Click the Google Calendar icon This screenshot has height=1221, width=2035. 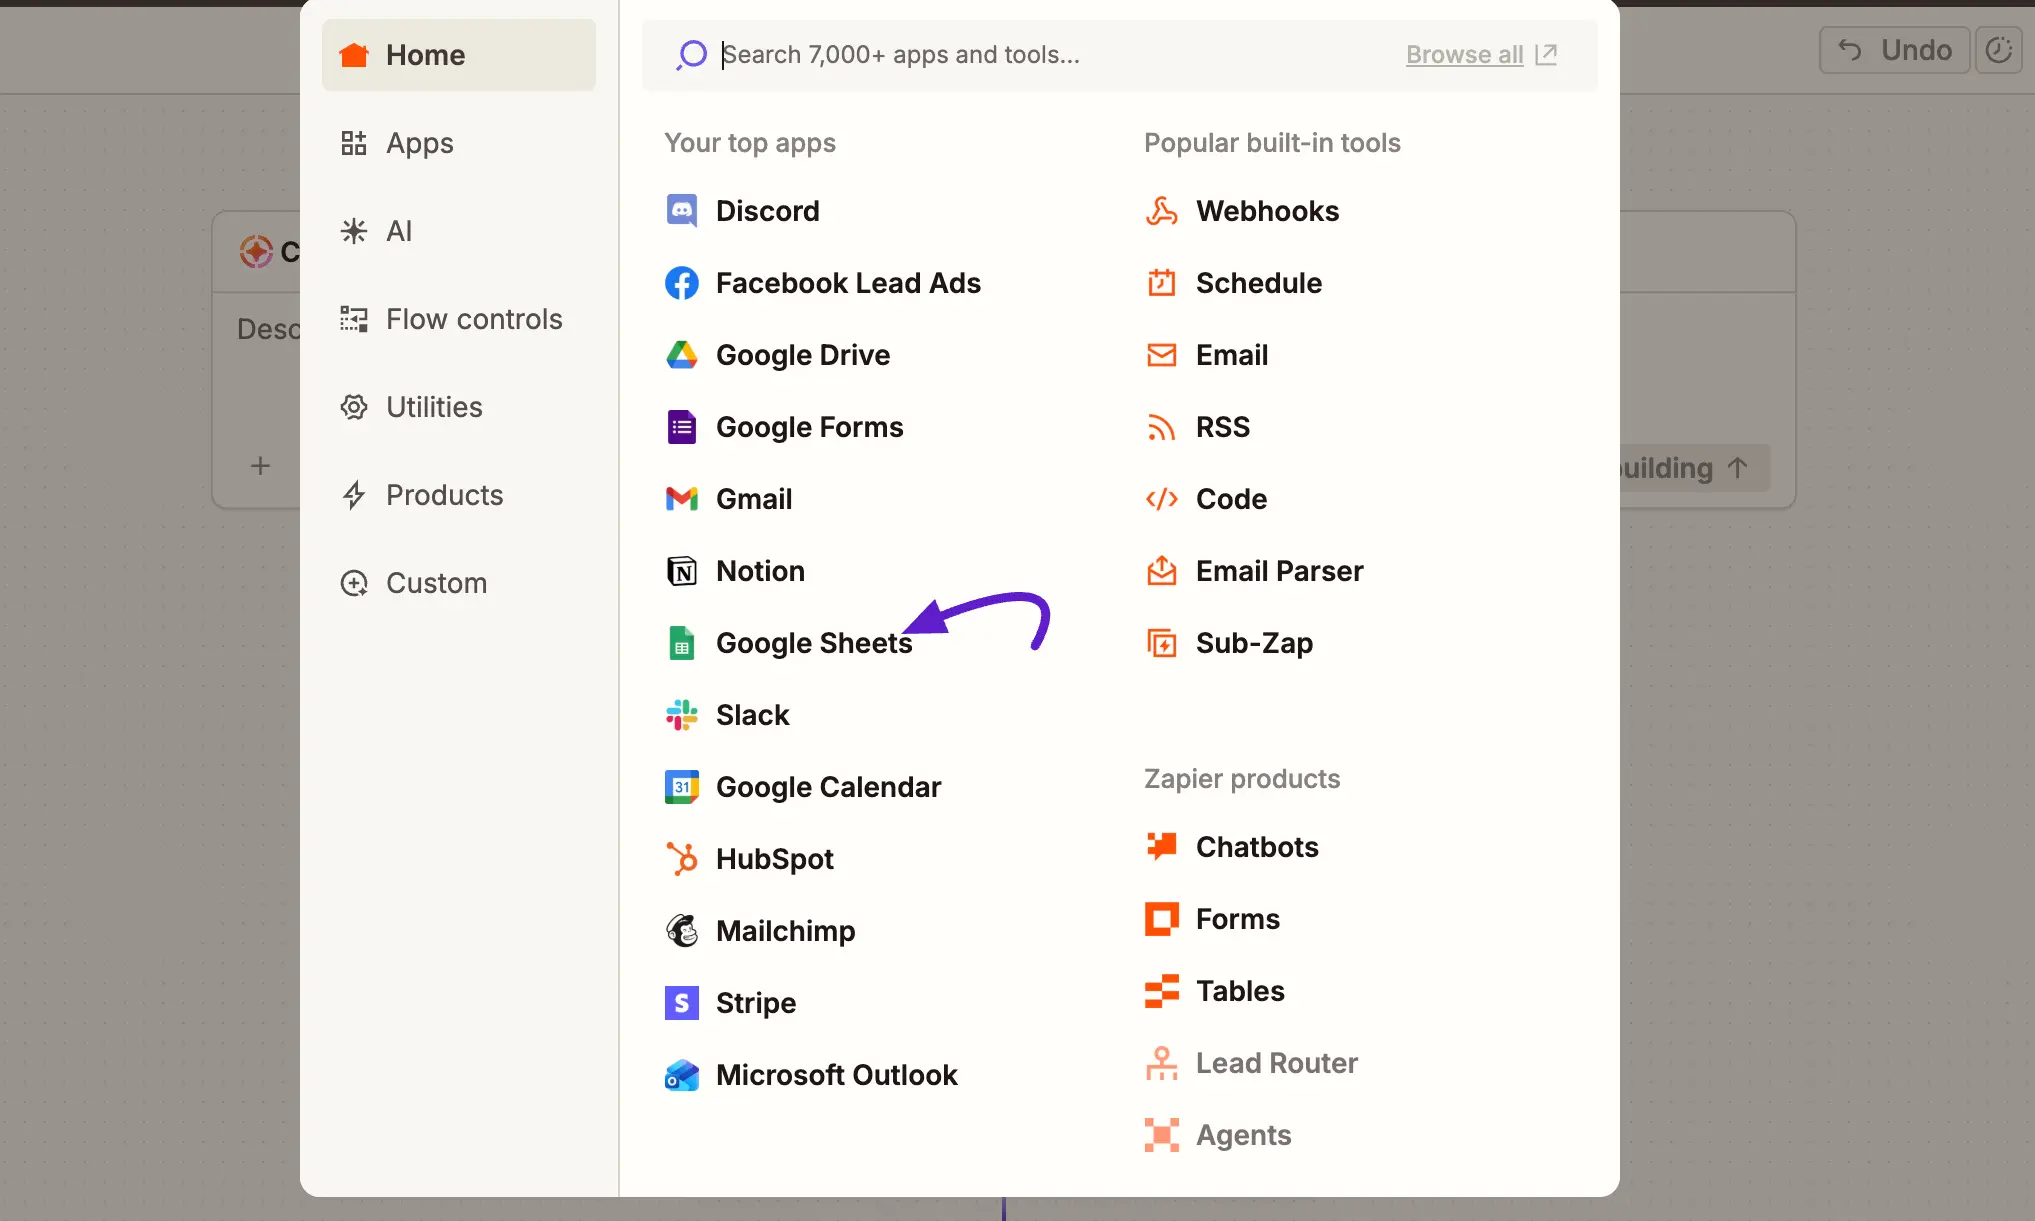pos(681,787)
